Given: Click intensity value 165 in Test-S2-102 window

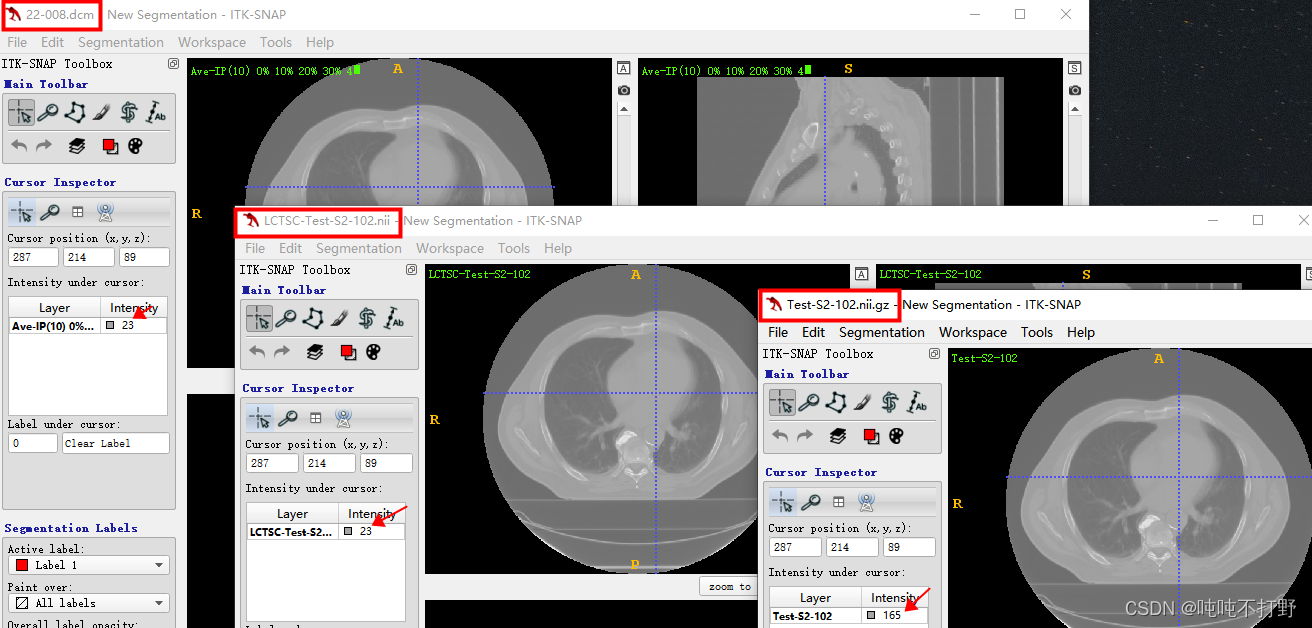Looking at the screenshot, I should 892,616.
